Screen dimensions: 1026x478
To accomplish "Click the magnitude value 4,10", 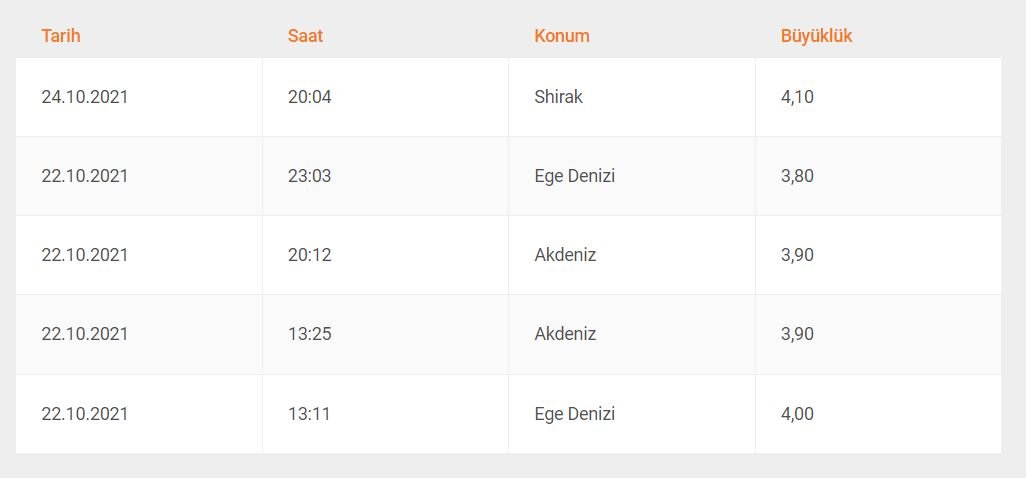I will tap(797, 97).
